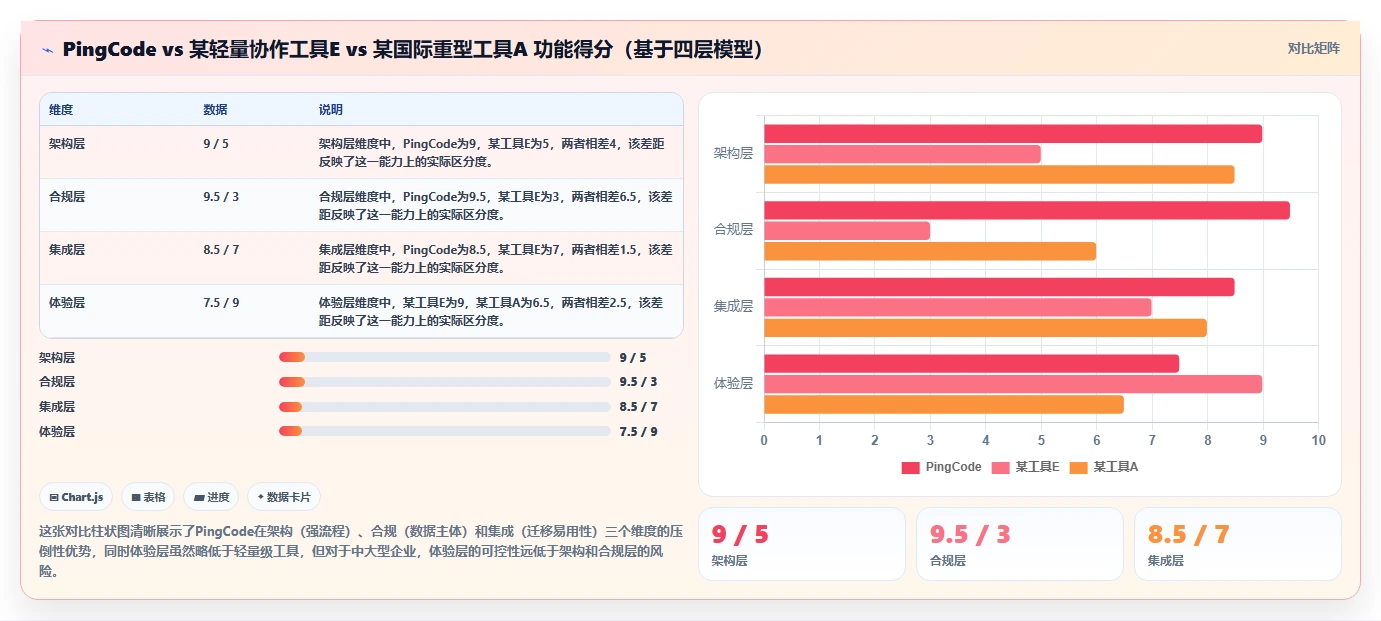The image size is (1381, 621).
Task: Click the 集成层 progress bar
Action: [444, 407]
